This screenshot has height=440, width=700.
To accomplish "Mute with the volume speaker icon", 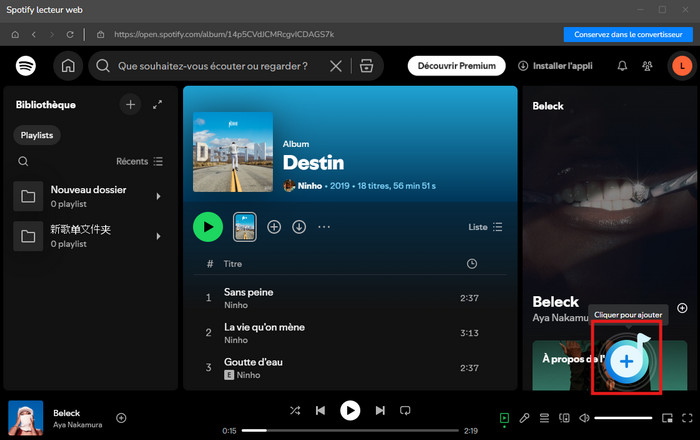I will 584,418.
